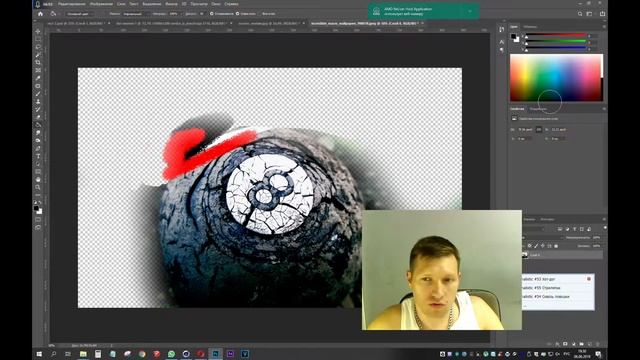This screenshot has height=360, width=640.
Task: Open the Основной цвет fill source dropdown
Action: pos(79,13)
